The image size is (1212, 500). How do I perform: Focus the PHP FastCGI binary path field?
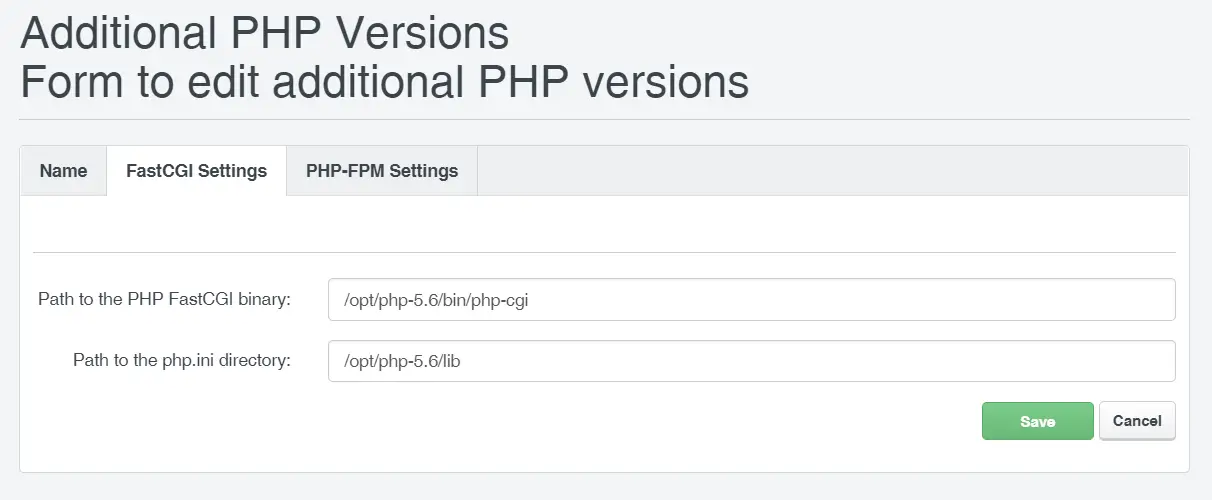tap(751, 300)
